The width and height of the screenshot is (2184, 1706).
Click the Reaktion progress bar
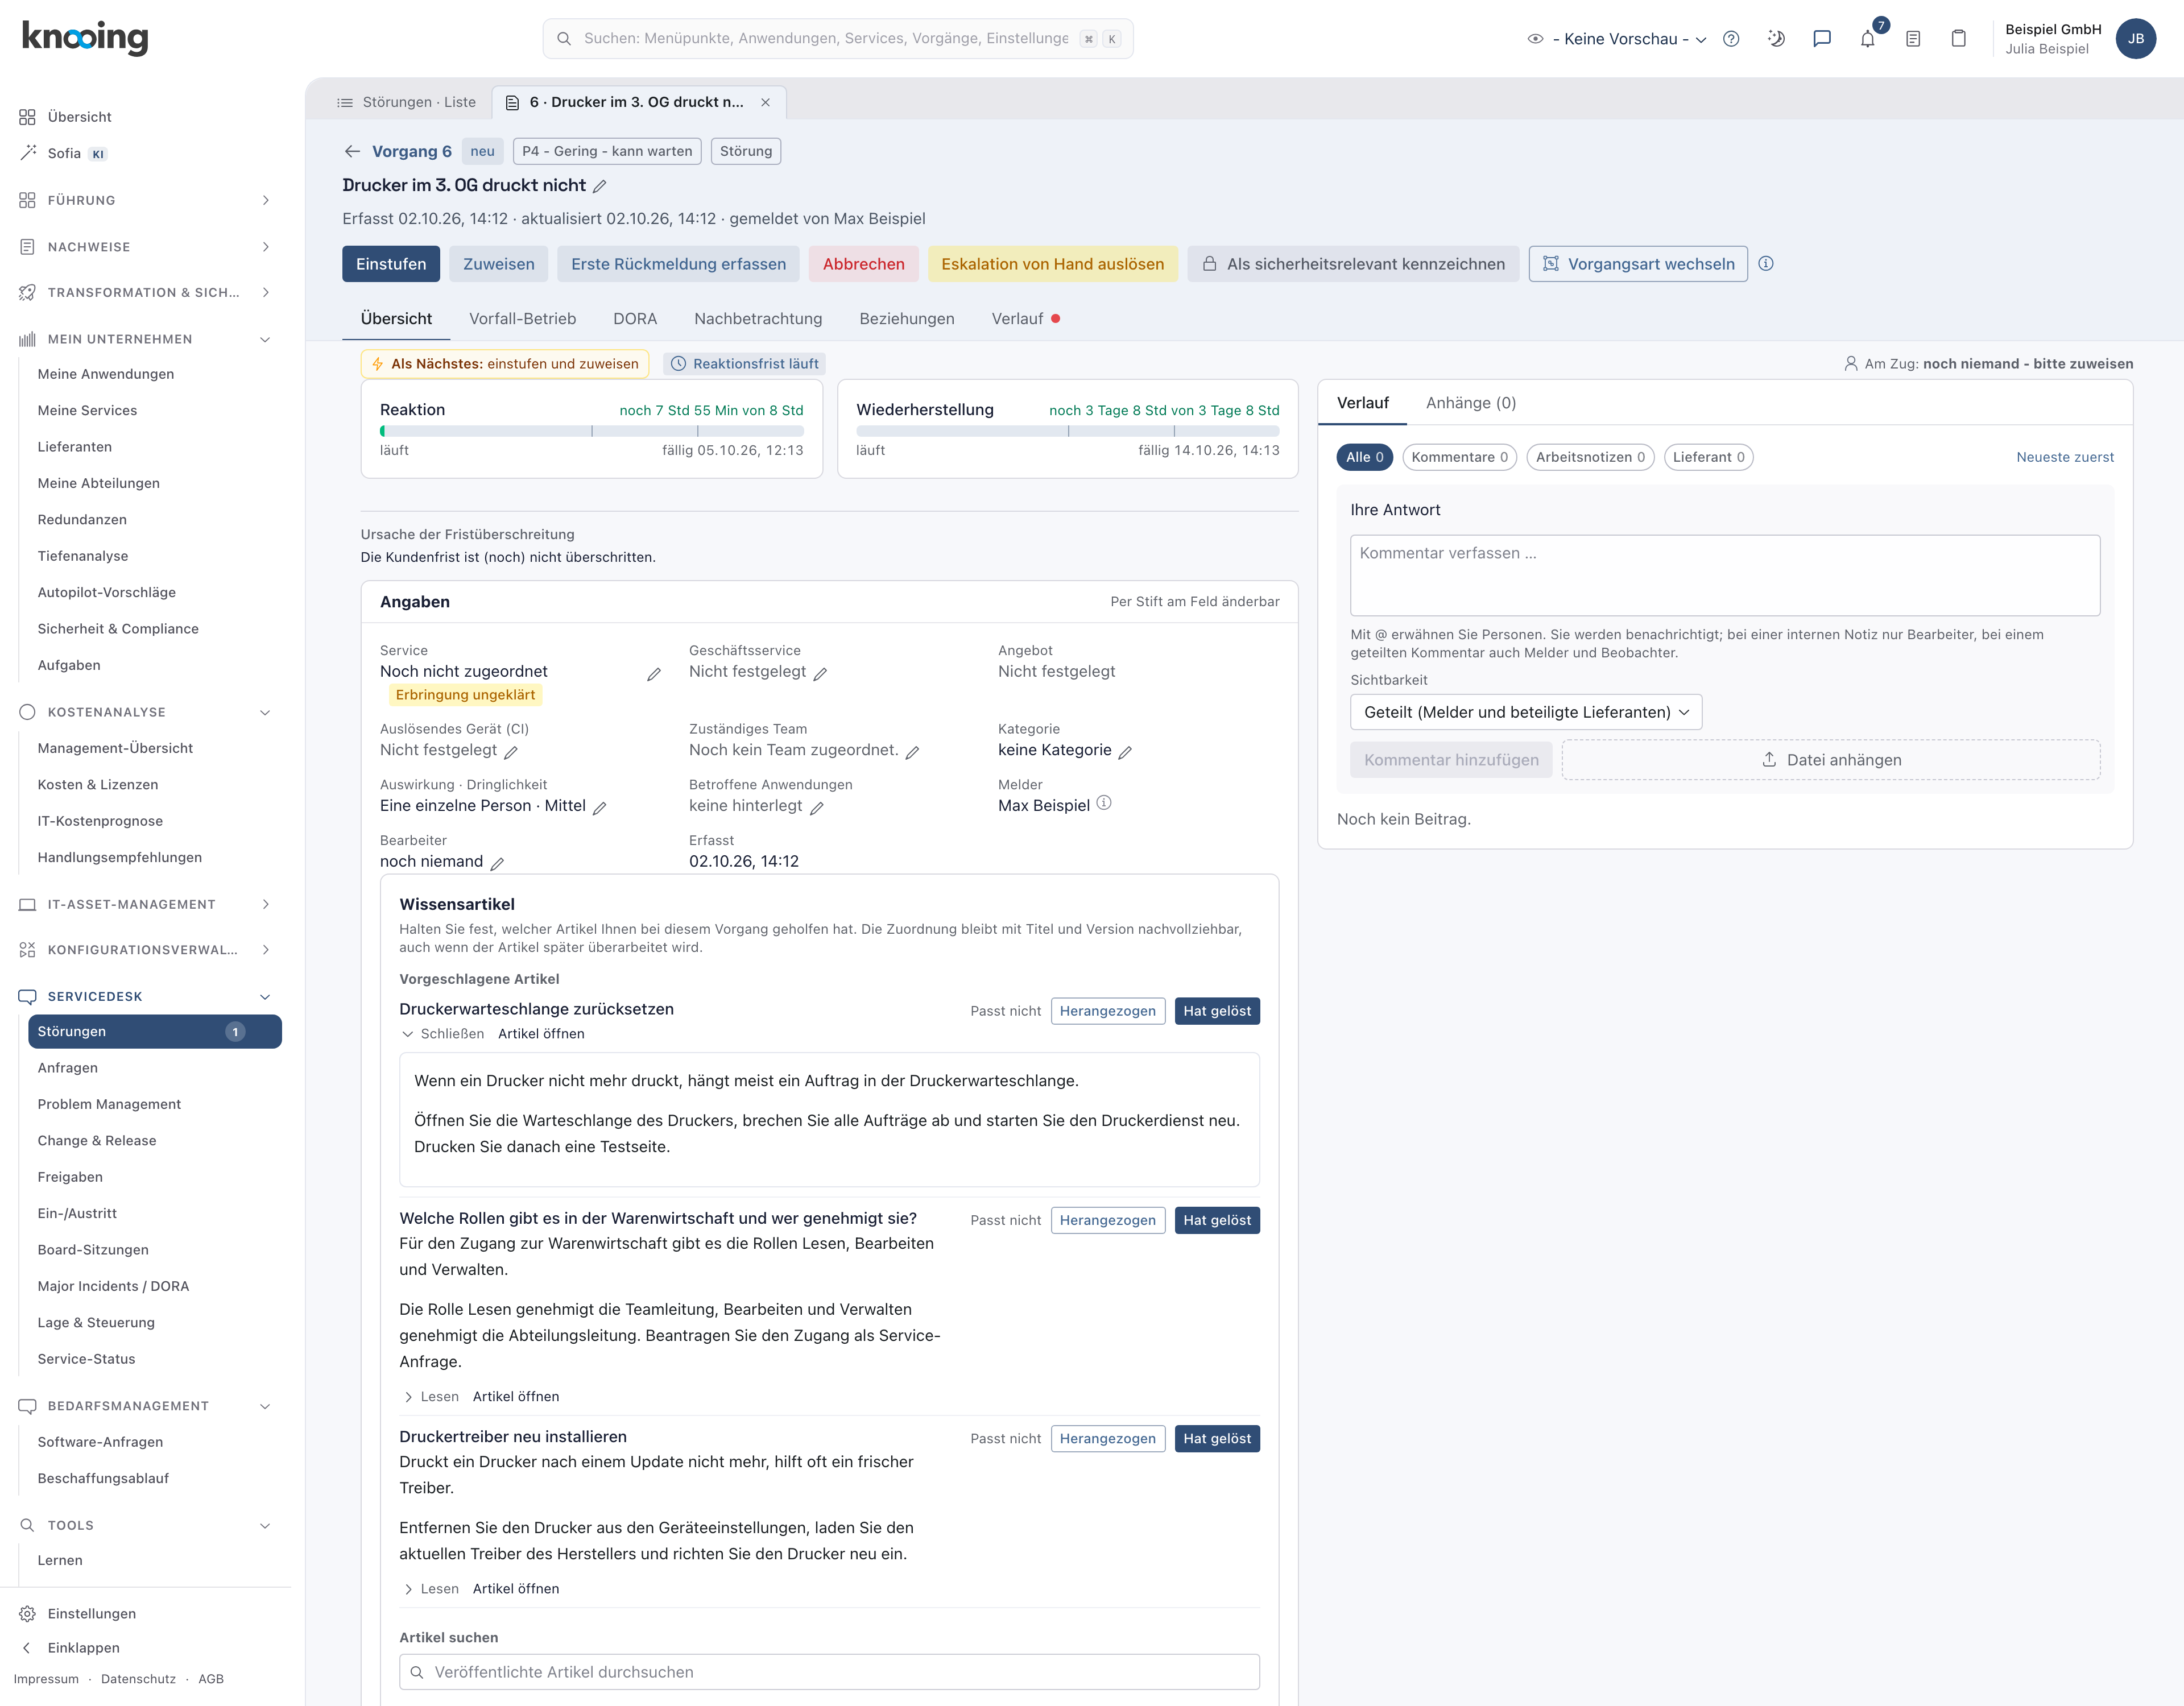[x=591, y=431]
